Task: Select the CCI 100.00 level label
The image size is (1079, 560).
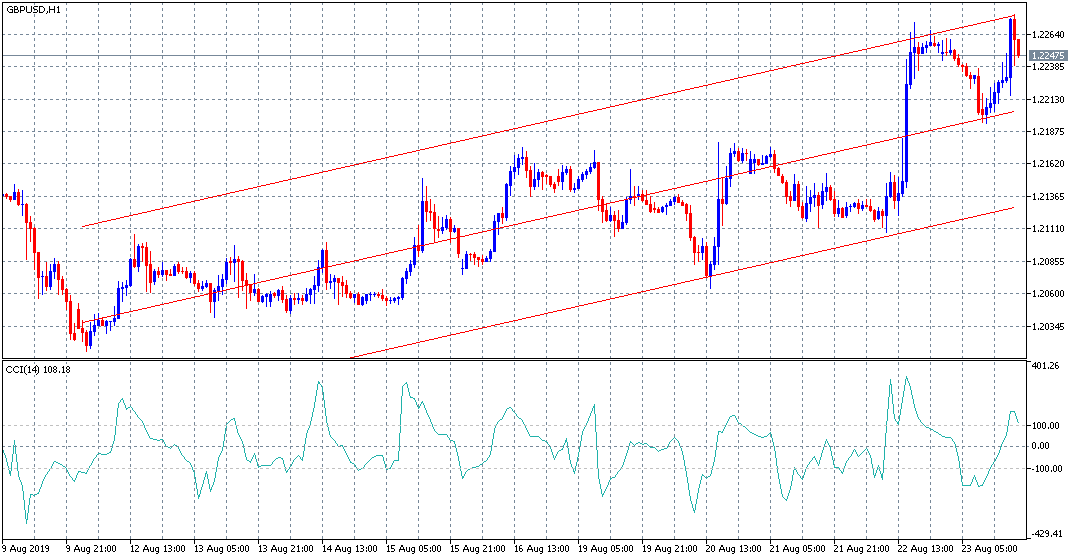Action: tap(1046, 426)
